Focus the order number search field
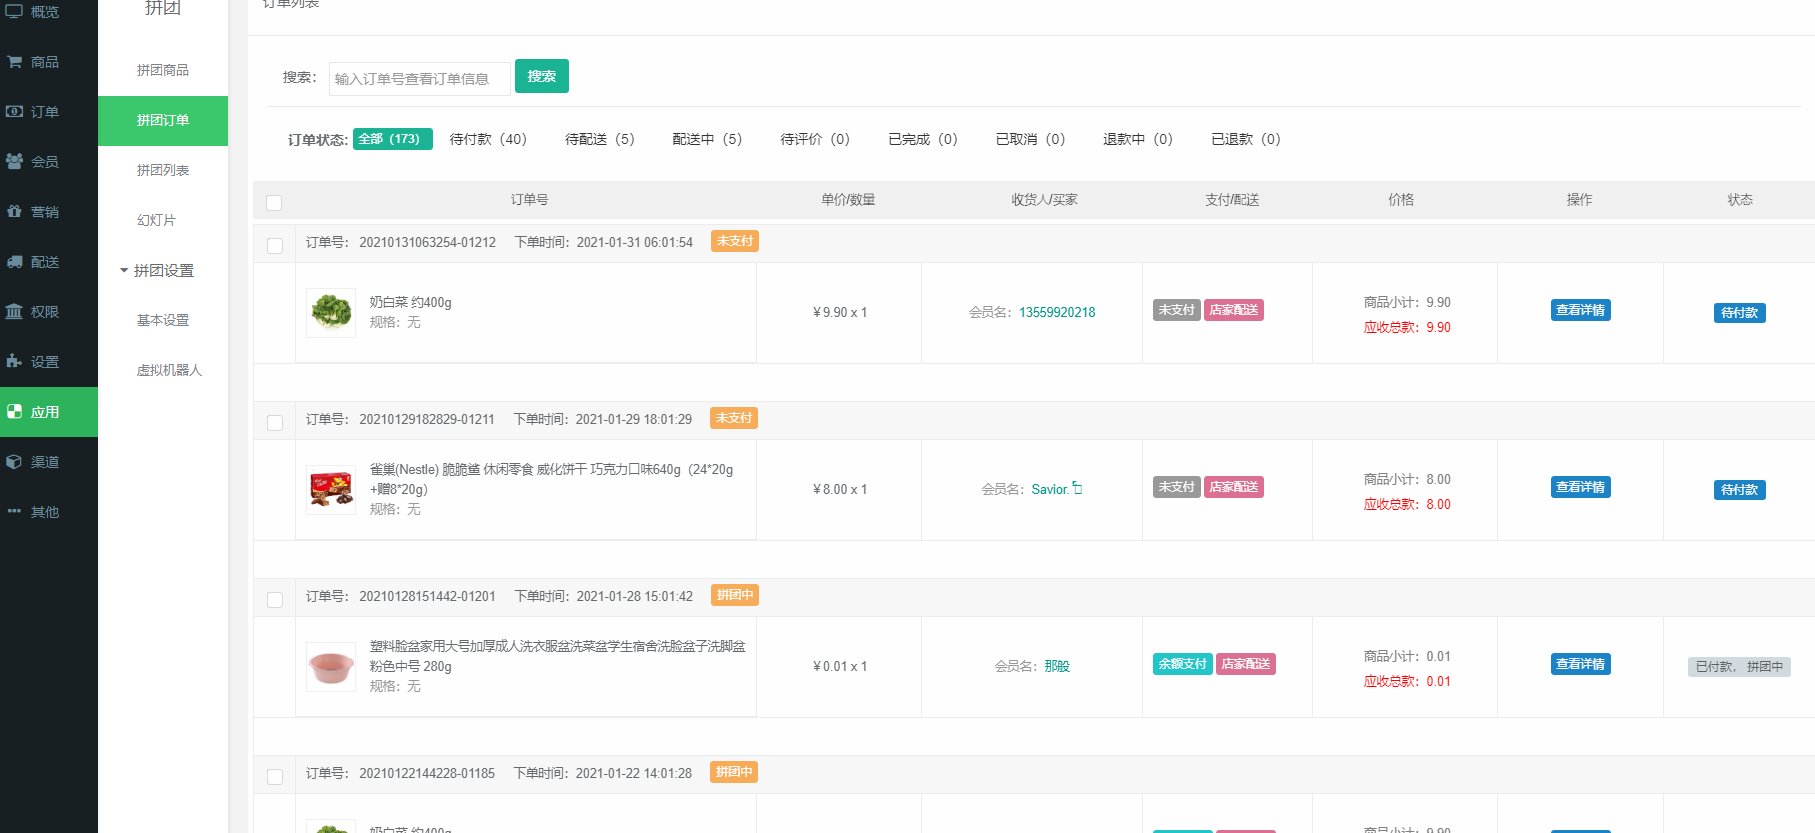The image size is (1815, 833). pyautogui.click(x=419, y=78)
